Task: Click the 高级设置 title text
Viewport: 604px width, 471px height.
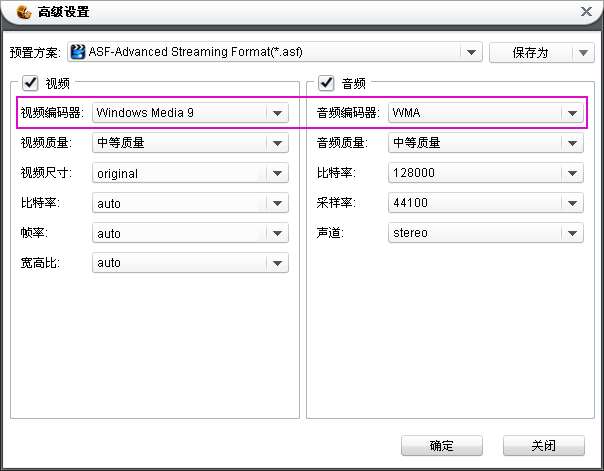Action: [64, 12]
